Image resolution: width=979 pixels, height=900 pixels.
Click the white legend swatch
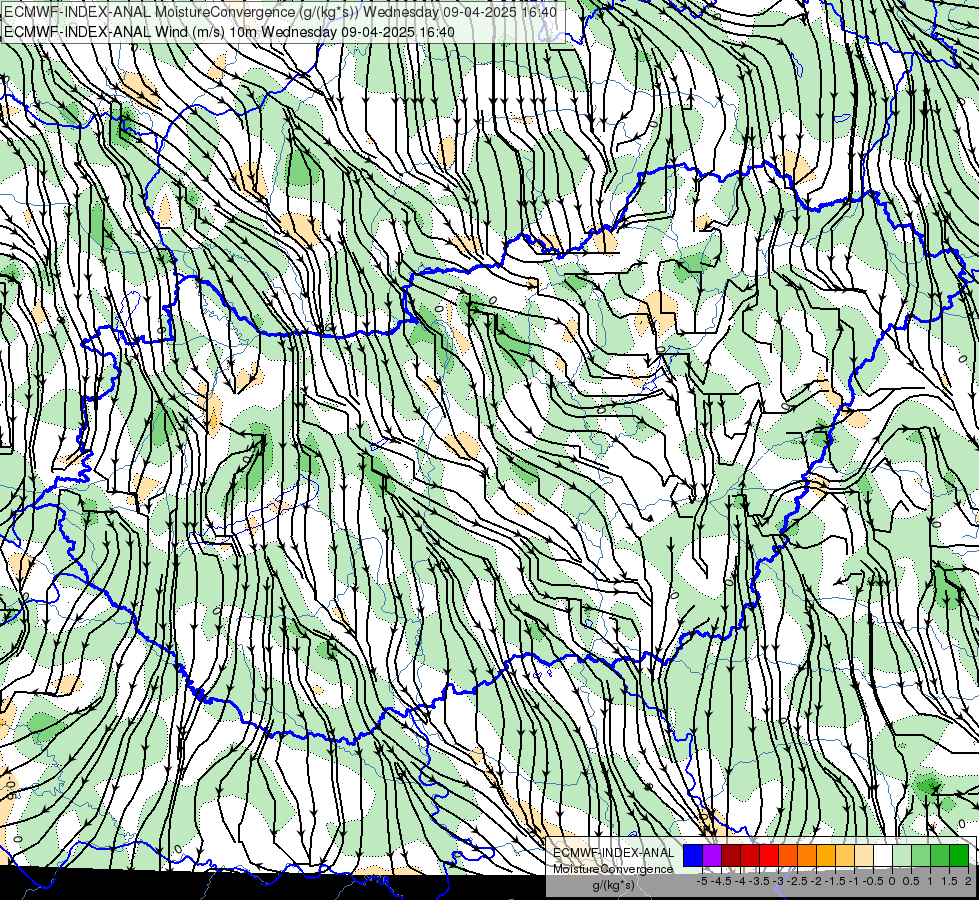[x=883, y=855]
